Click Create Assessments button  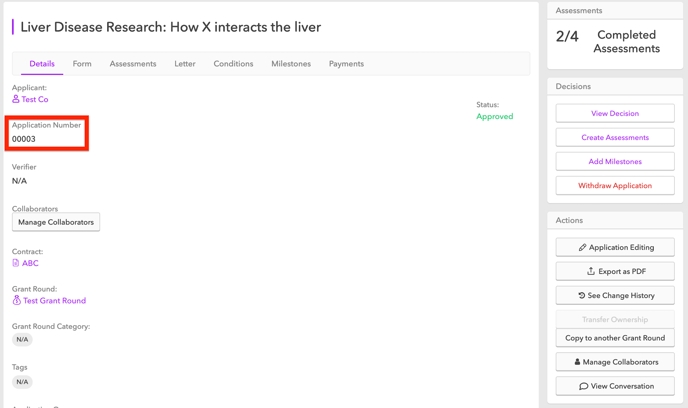(x=615, y=138)
